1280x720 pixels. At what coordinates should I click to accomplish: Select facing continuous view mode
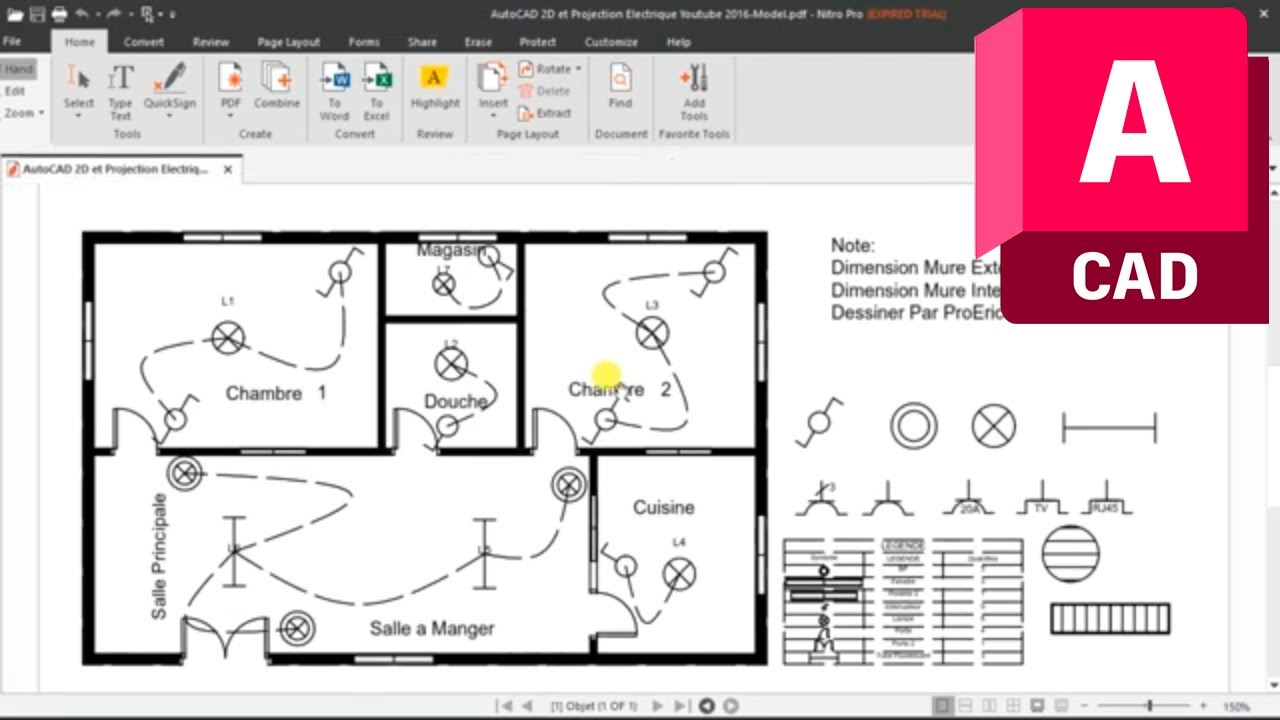[x=1014, y=706]
